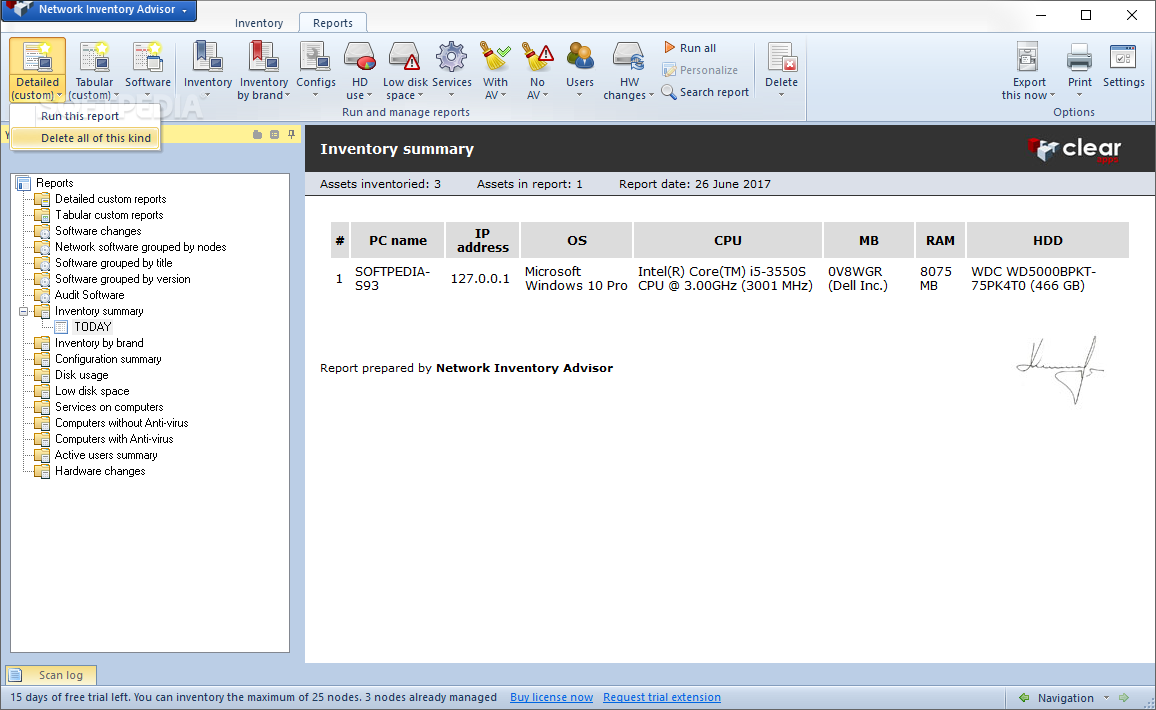Click the Run all play icon
This screenshot has height=710, width=1156.
669,47
